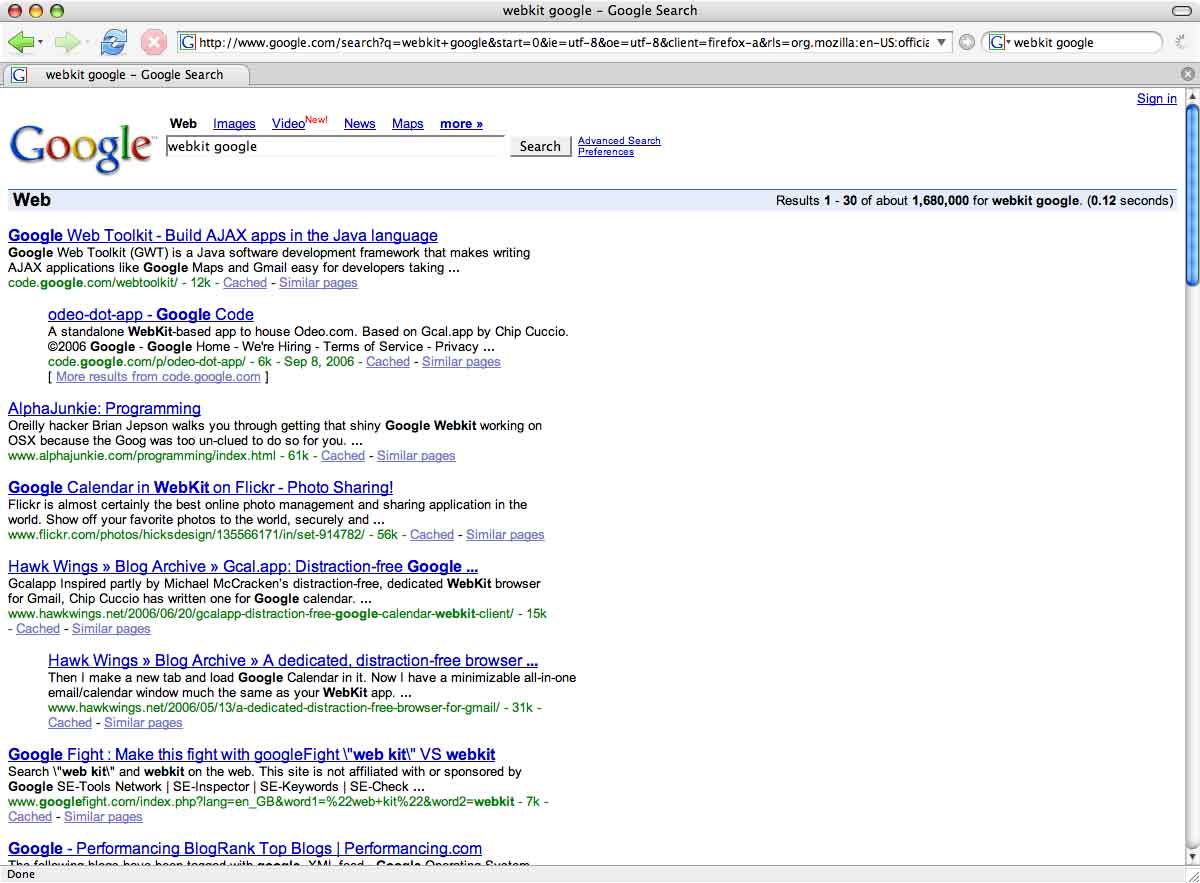Click the green Back arrow button
This screenshot has height=883, width=1200.
[x=19, y=42]
